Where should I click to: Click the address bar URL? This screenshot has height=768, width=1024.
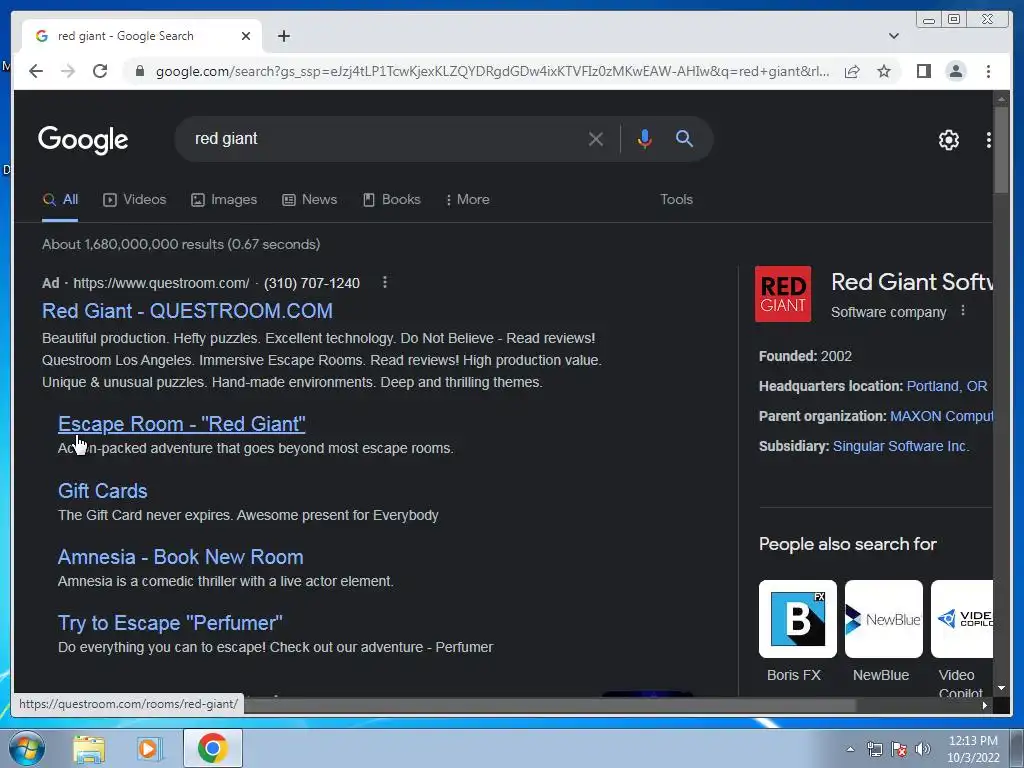coord(492,71)
